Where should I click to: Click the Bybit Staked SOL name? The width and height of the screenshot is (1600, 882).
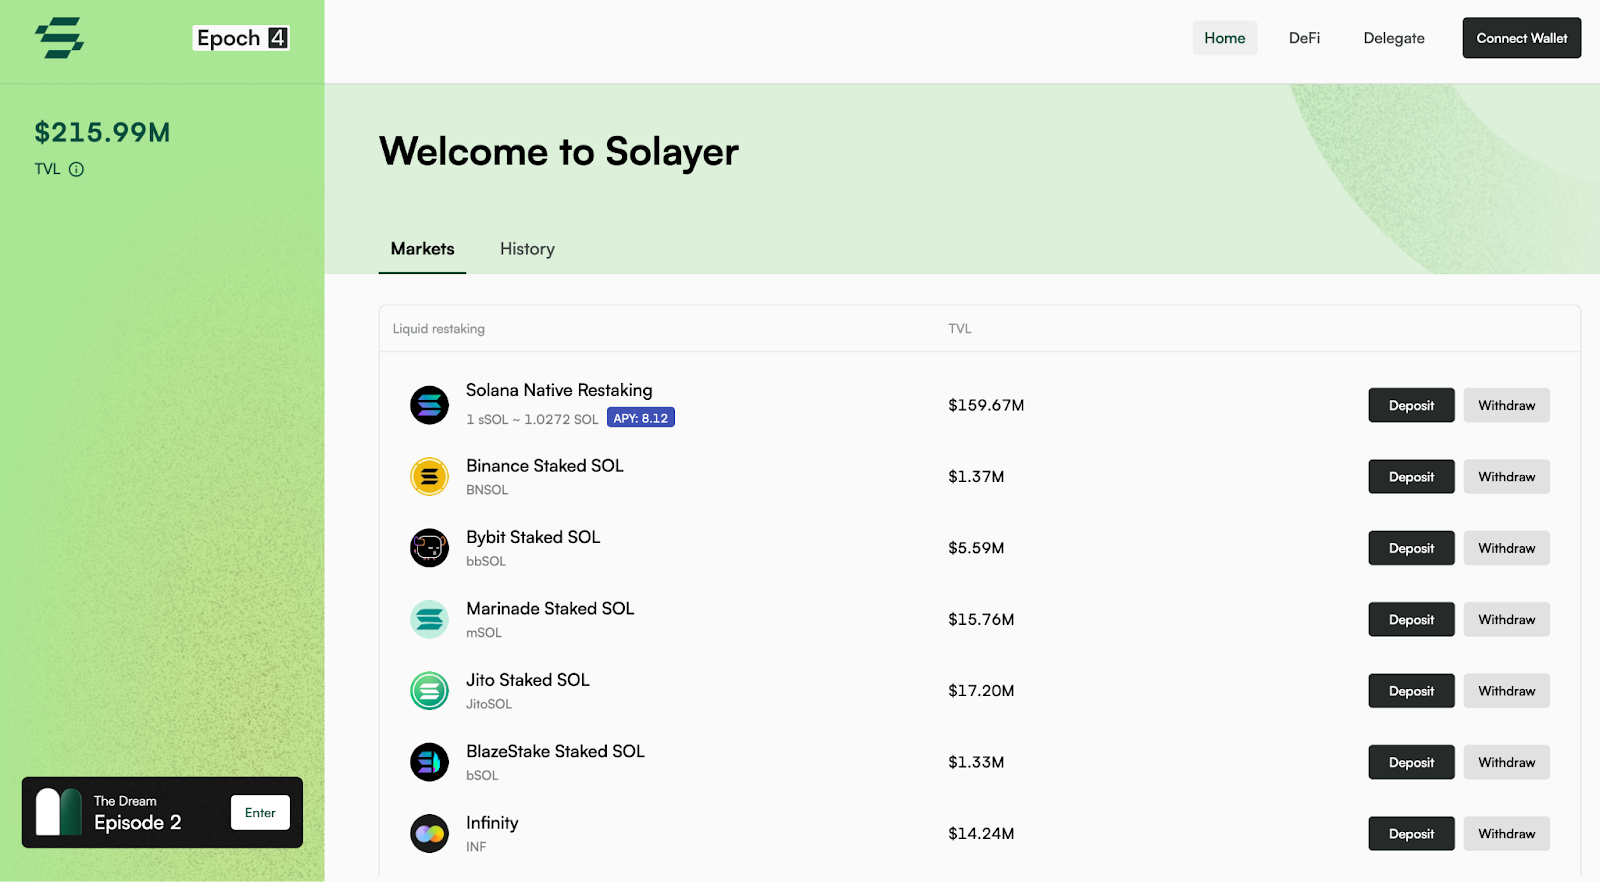click(533, 537)
